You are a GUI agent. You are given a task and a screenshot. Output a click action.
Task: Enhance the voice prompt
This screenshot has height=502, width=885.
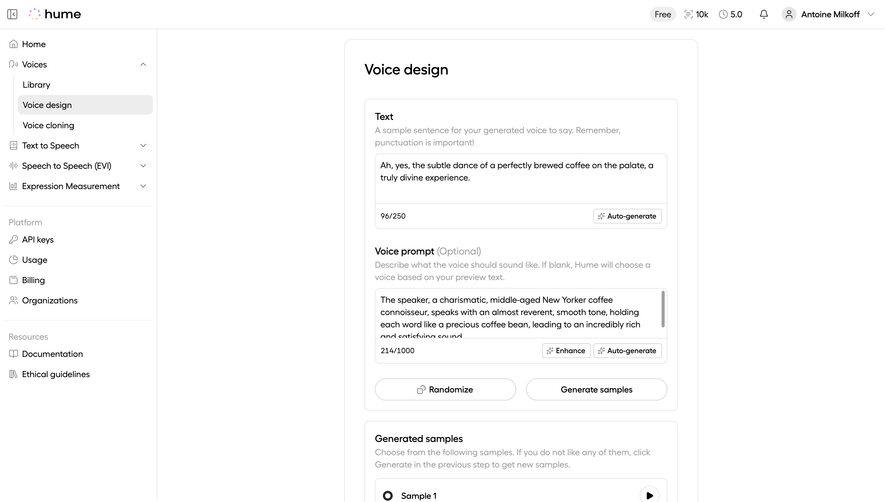pos(566,351)
